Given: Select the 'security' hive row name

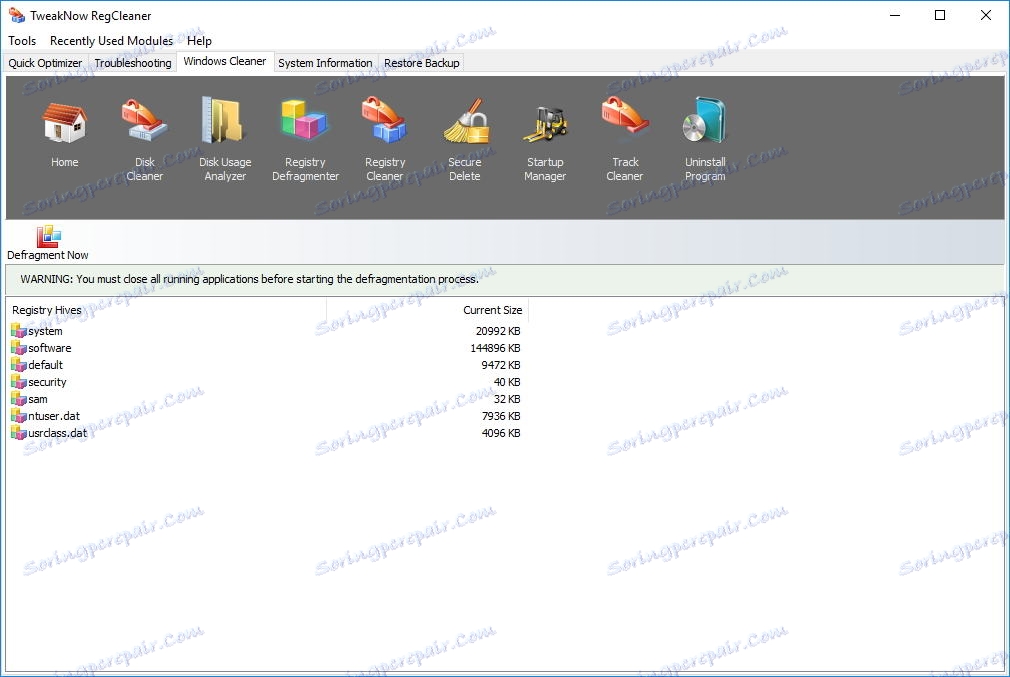Looking at the screenshot, I should [x=47, y=382].
